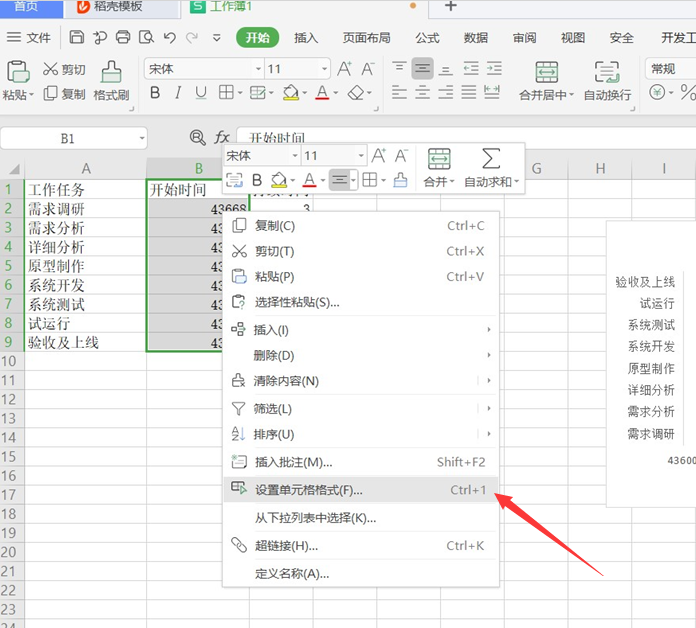Toggle Underline in the ribbon
The width and height of the screenshot is (696, 628).
201,93
